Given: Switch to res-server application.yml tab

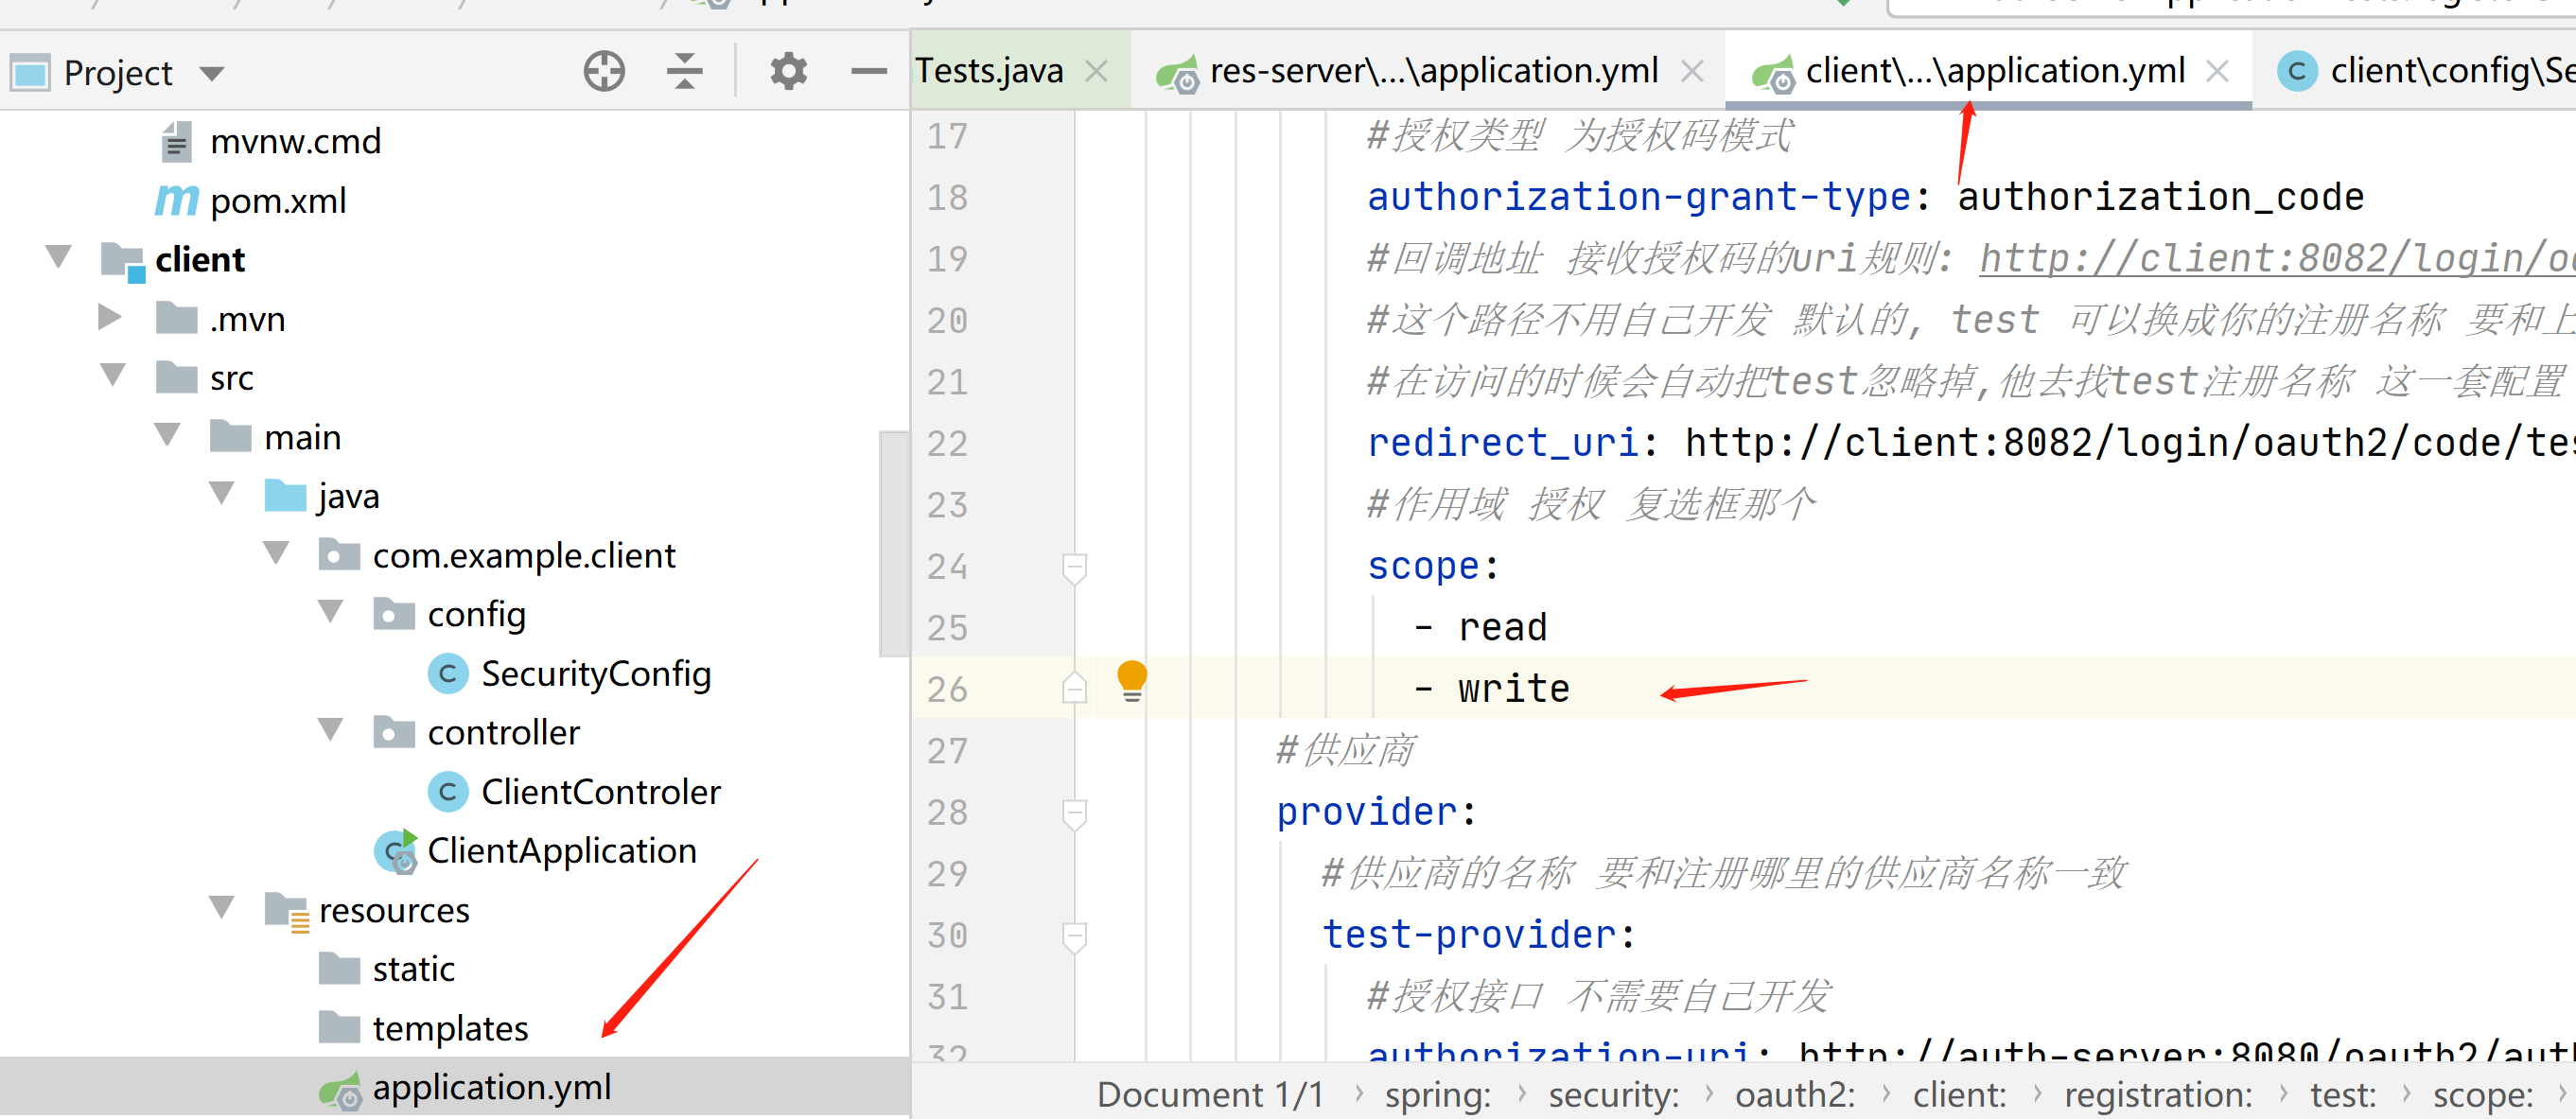Looking at the screenshot, I should pos(1432,71).
